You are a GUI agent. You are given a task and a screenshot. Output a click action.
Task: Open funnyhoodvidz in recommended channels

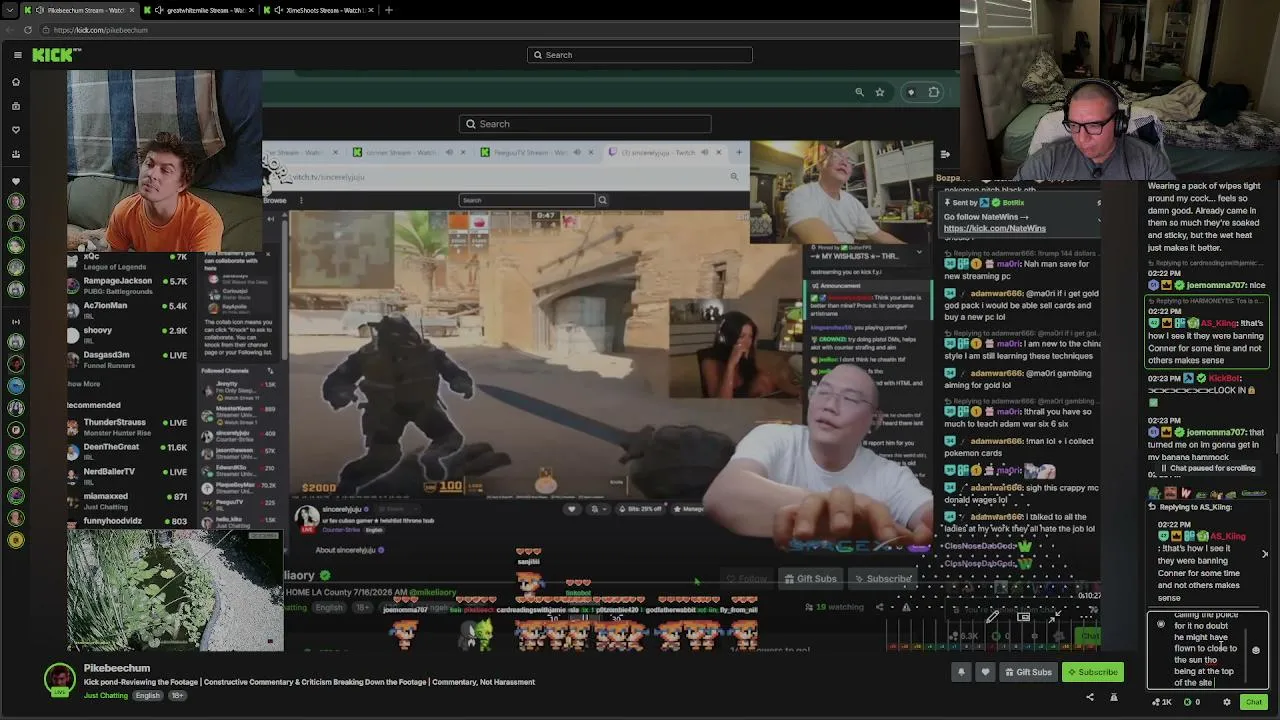pos(127,521)
